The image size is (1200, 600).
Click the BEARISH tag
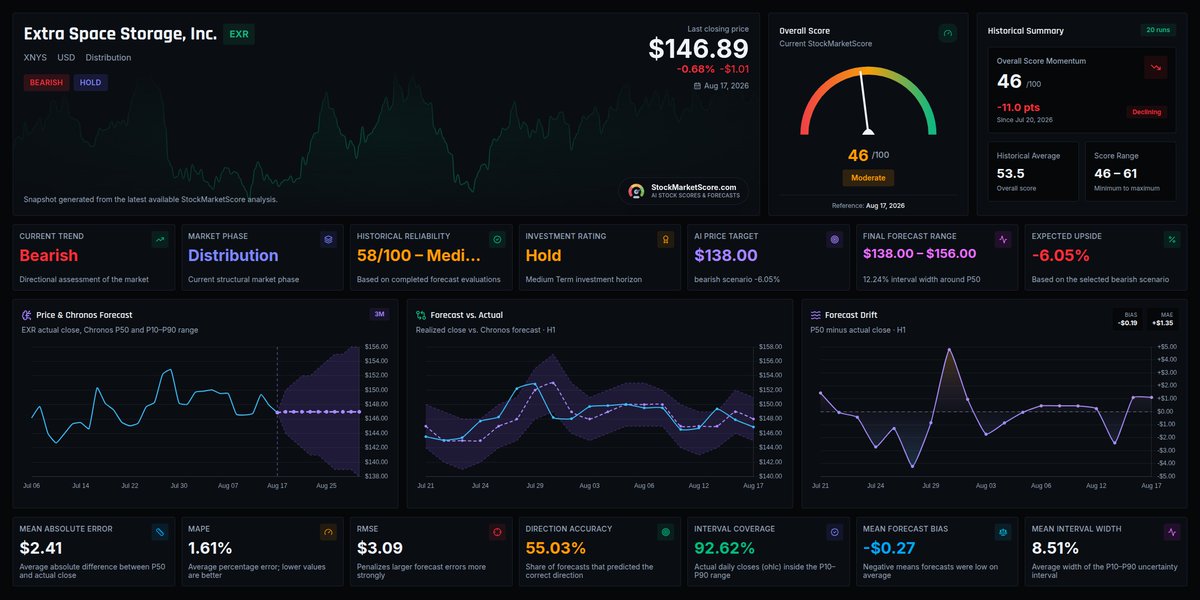click(x=46, y=83)
